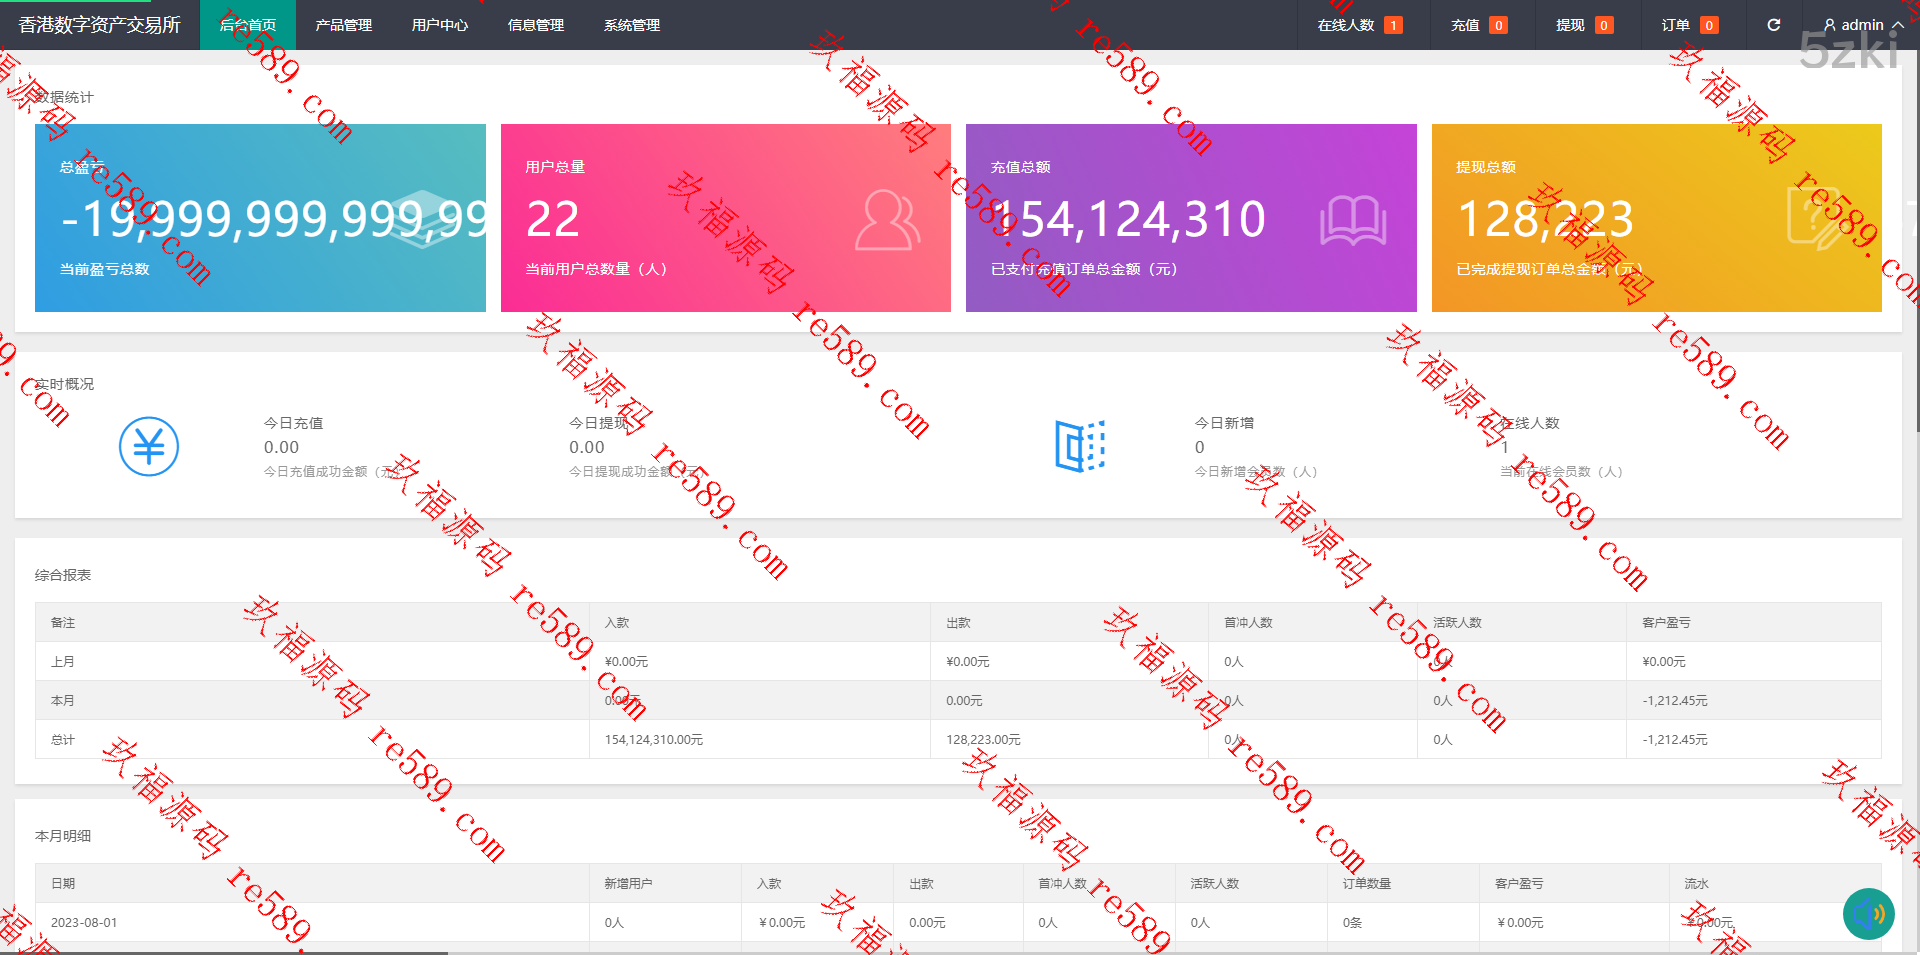Click the green sound speaker floating button
Viewport: 1920px width, 955px height.
(x=1868, y=913)
